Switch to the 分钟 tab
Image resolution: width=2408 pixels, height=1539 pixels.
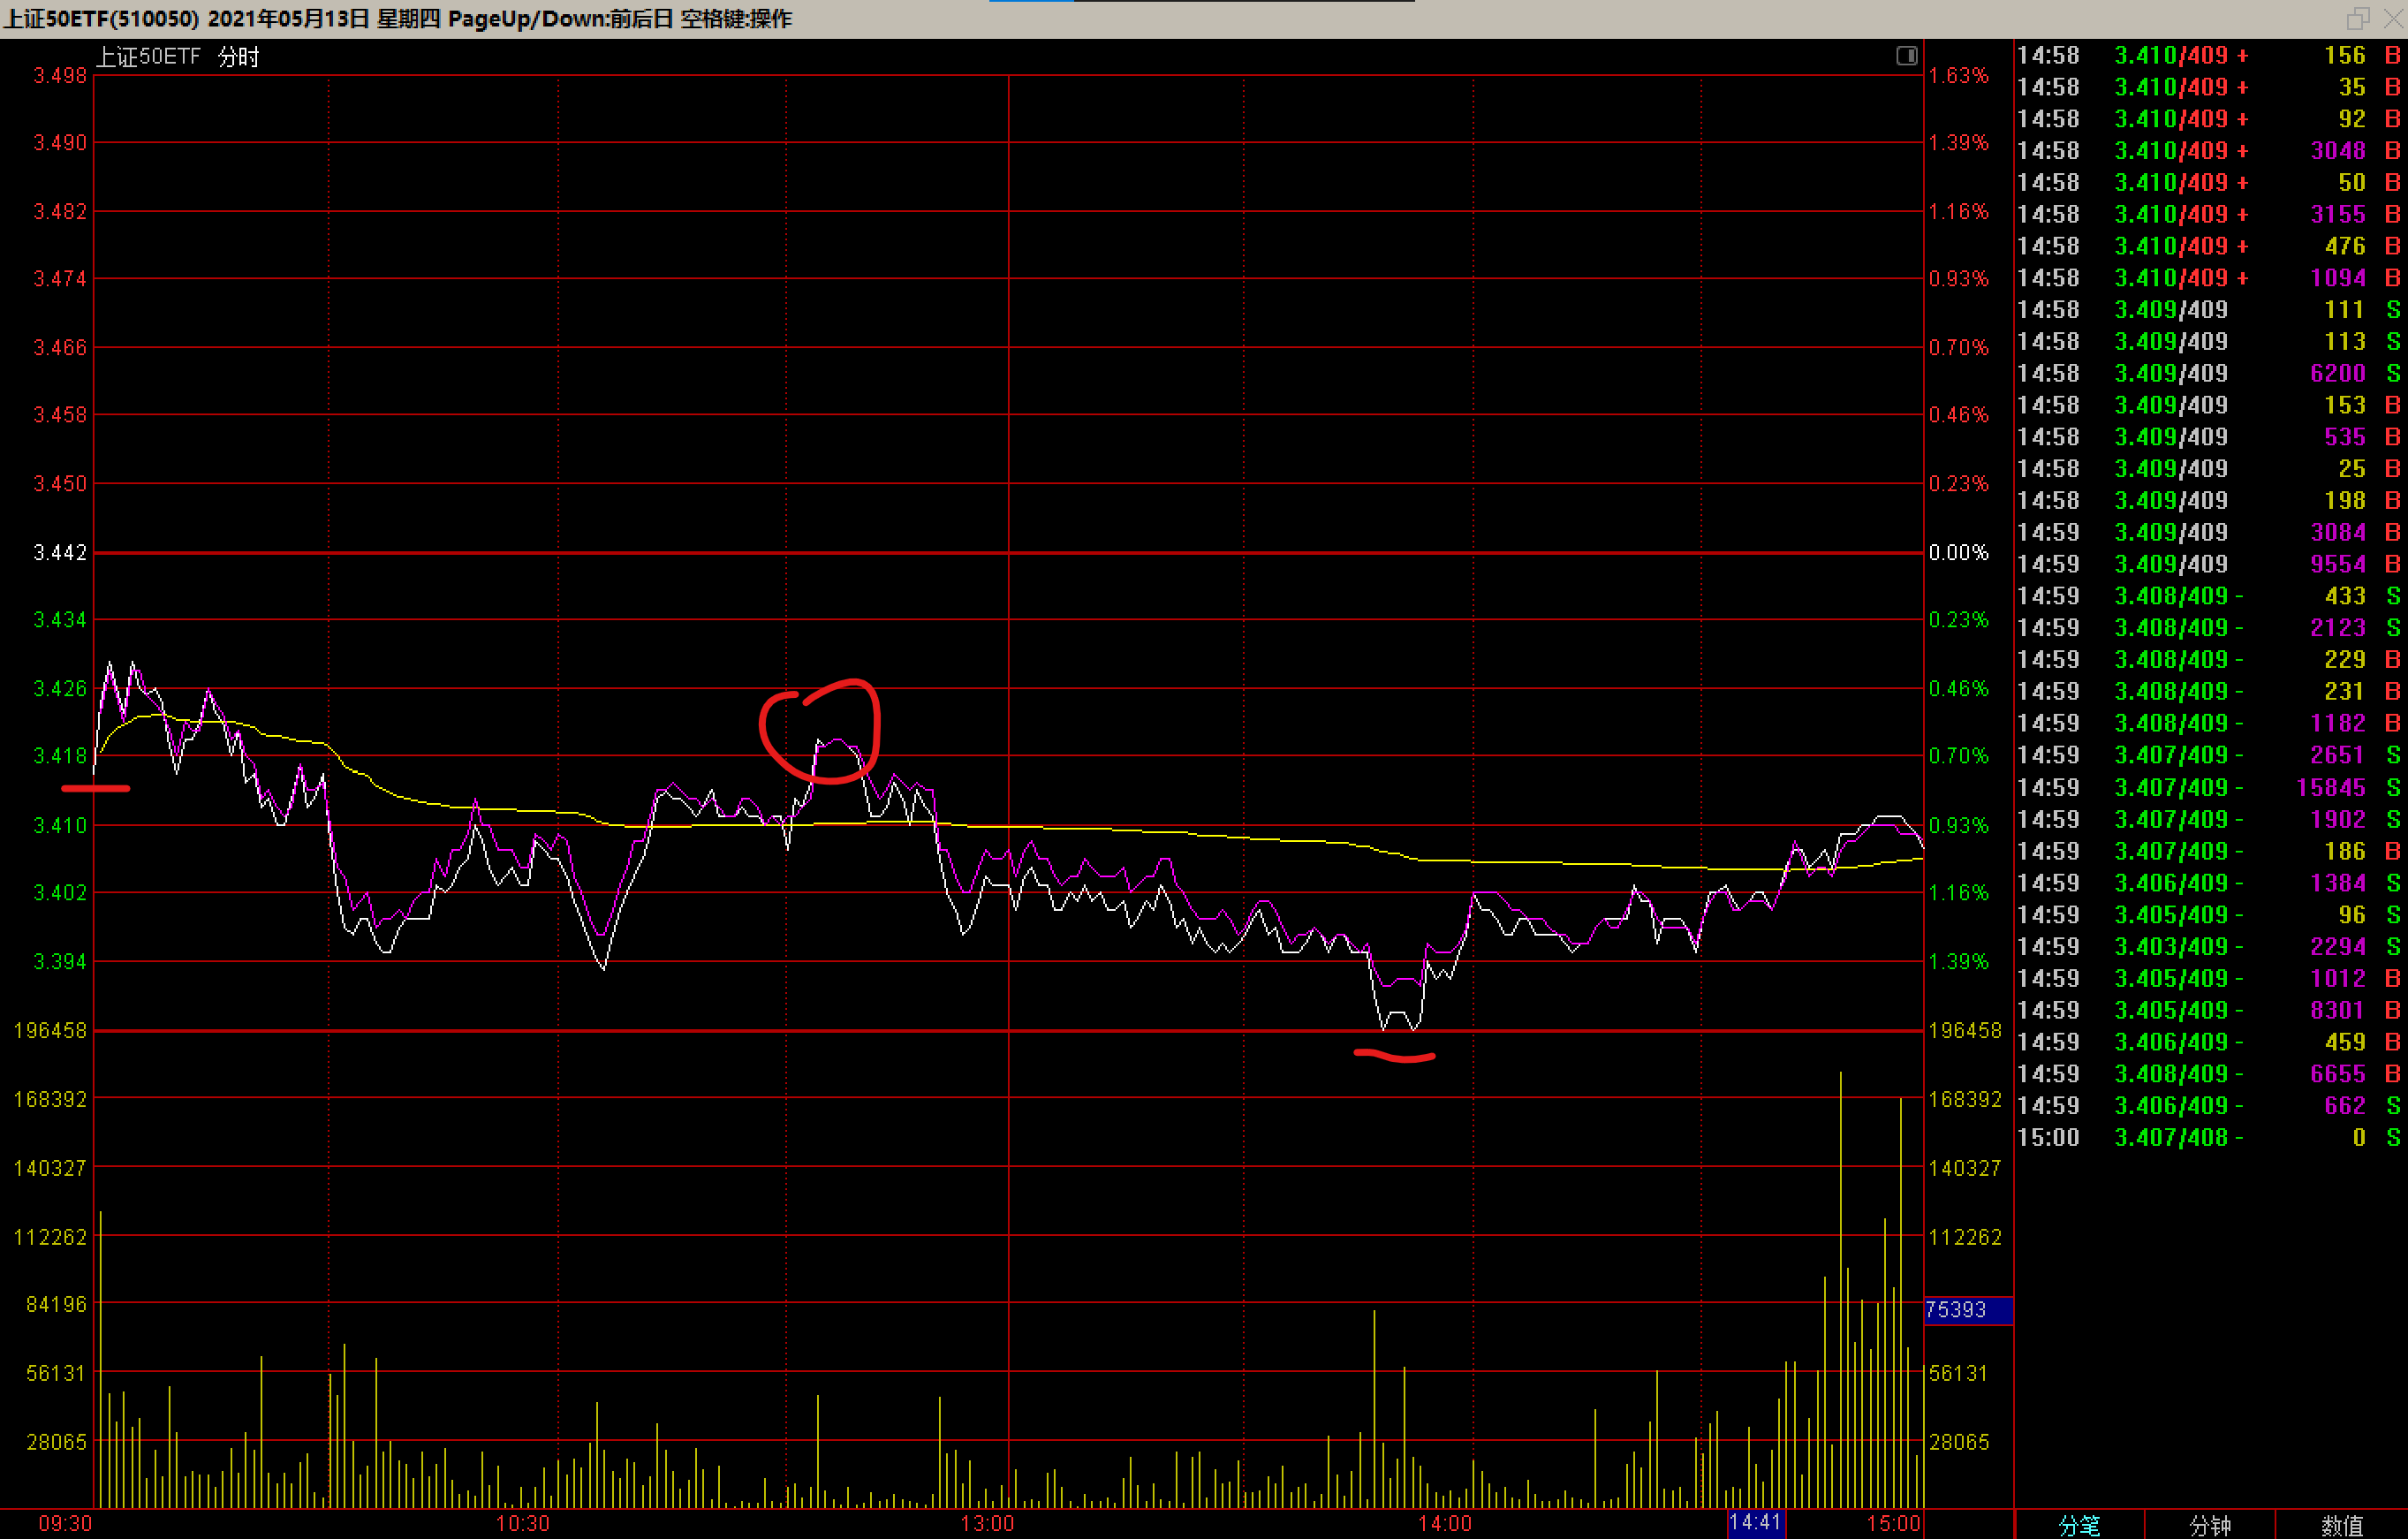click(2209, 1525)
